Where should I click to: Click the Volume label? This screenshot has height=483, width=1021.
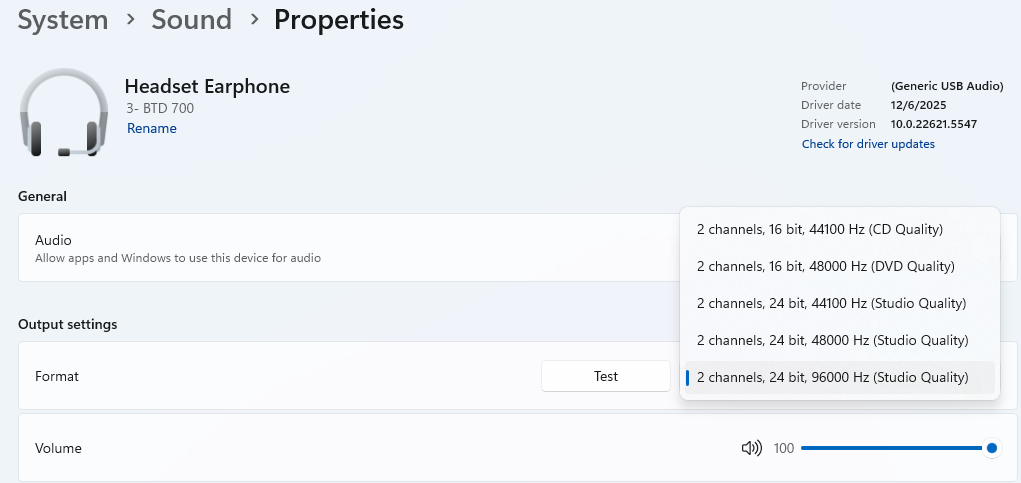58,448
